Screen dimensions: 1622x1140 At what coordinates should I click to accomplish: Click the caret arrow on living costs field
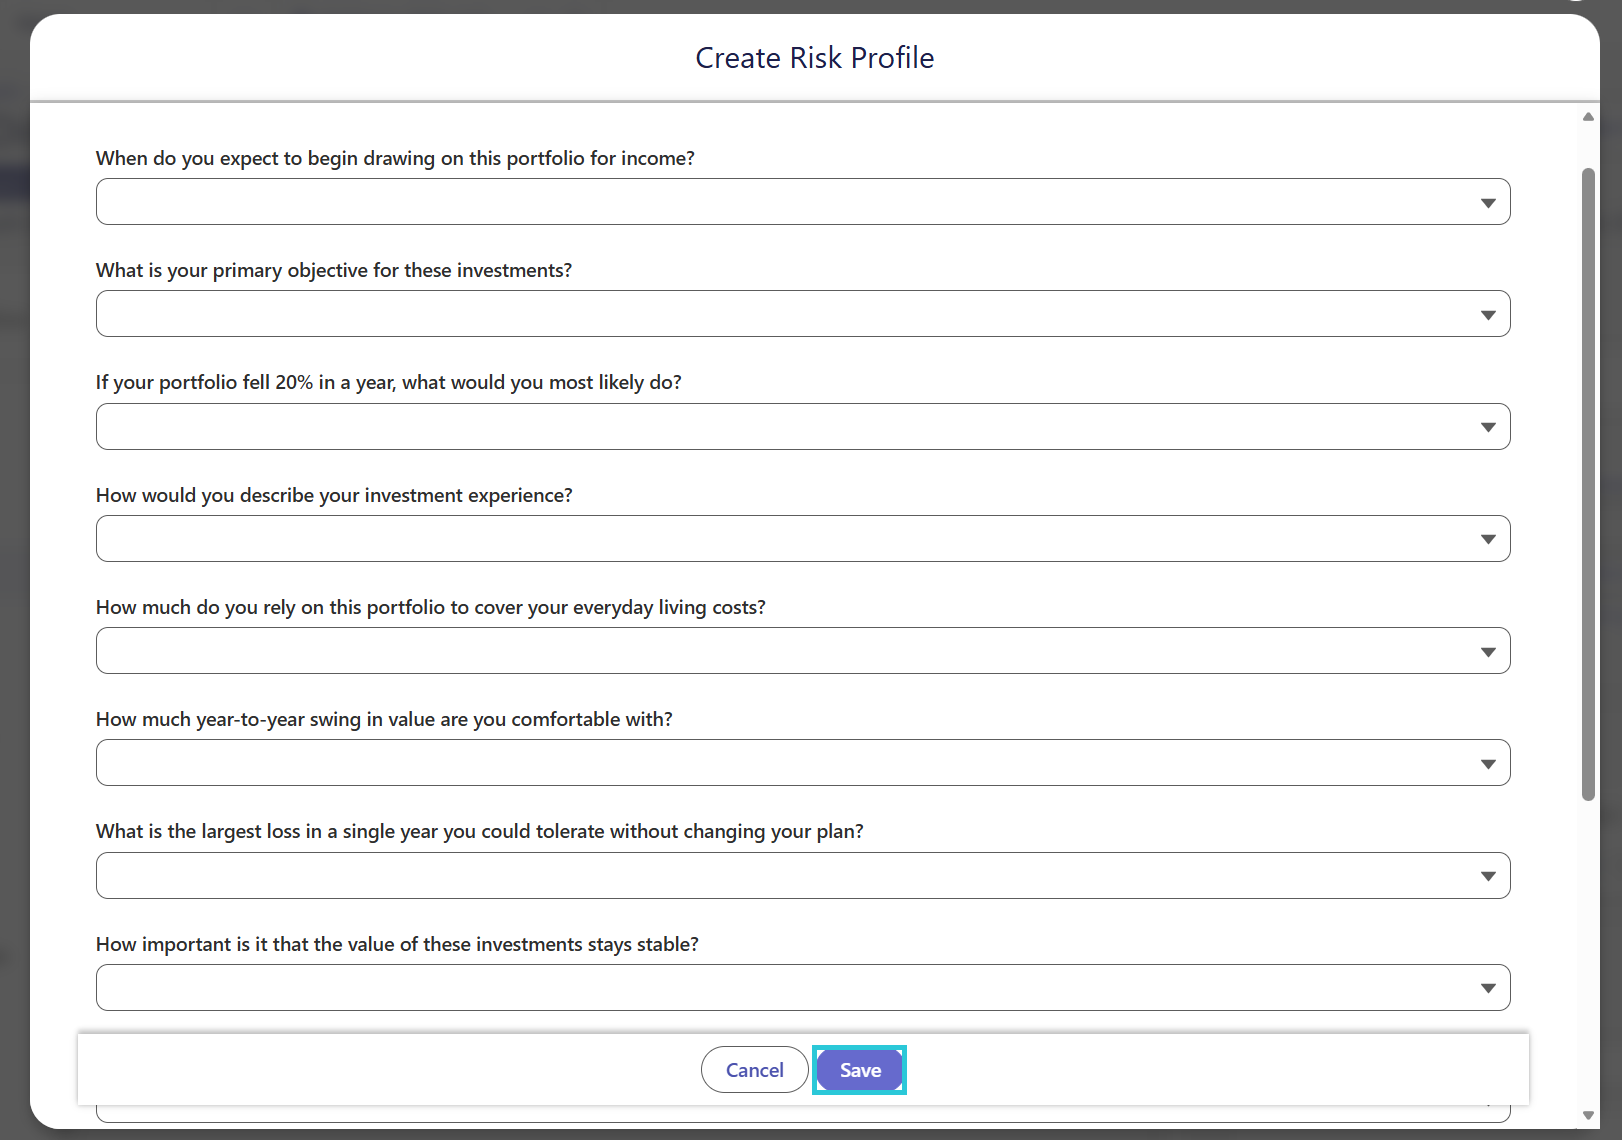click(1488, 652)
